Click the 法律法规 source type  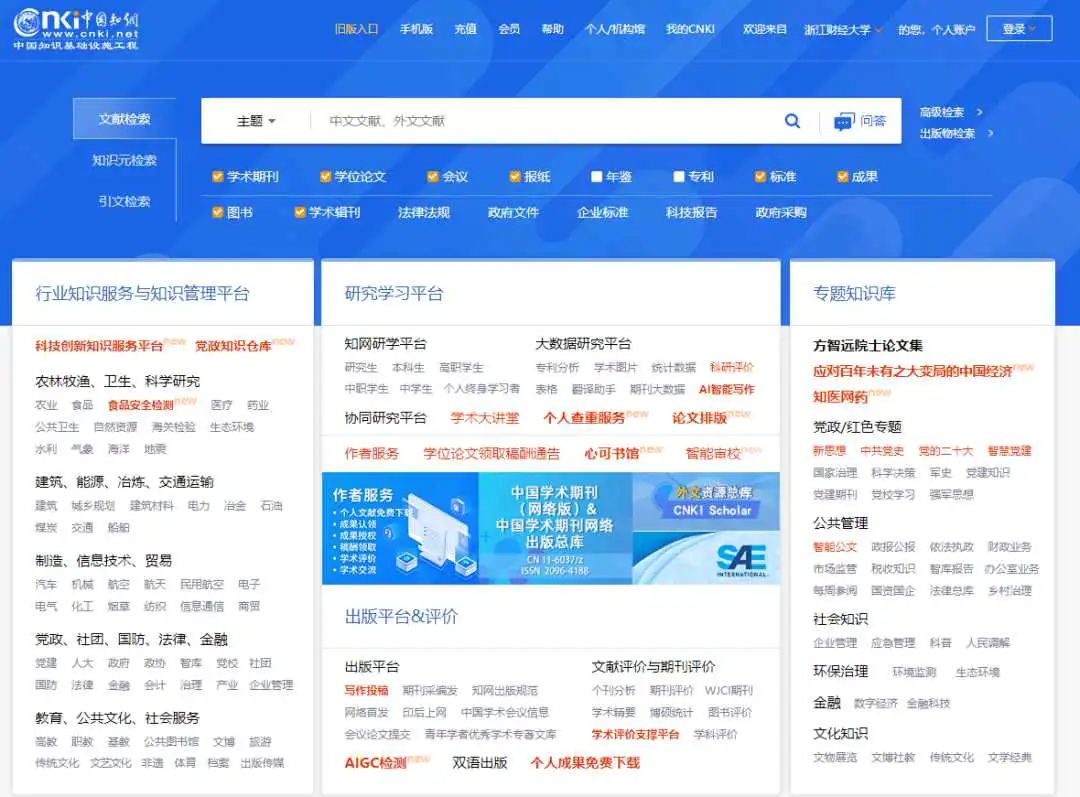(x=424, y=212)
